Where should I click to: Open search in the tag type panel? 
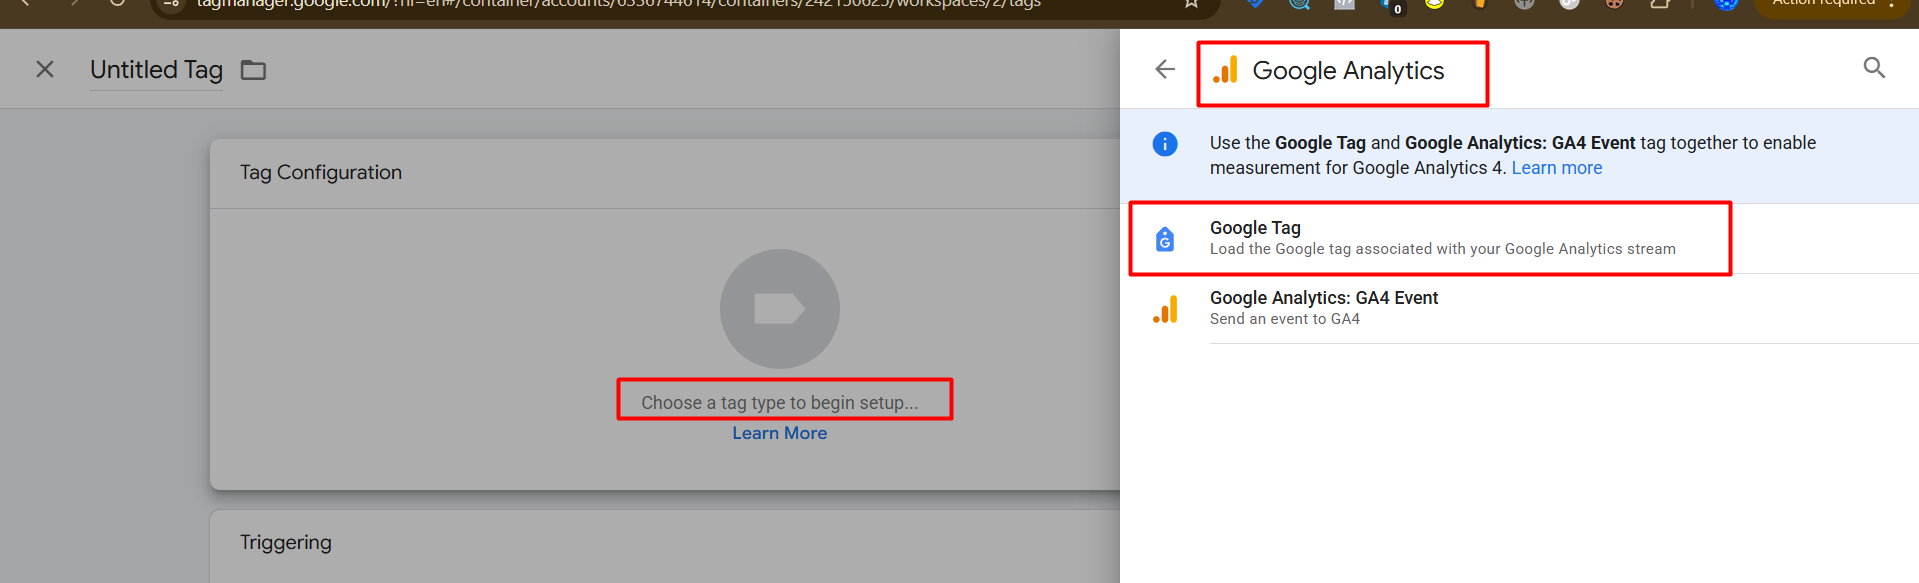[1874, 68]
